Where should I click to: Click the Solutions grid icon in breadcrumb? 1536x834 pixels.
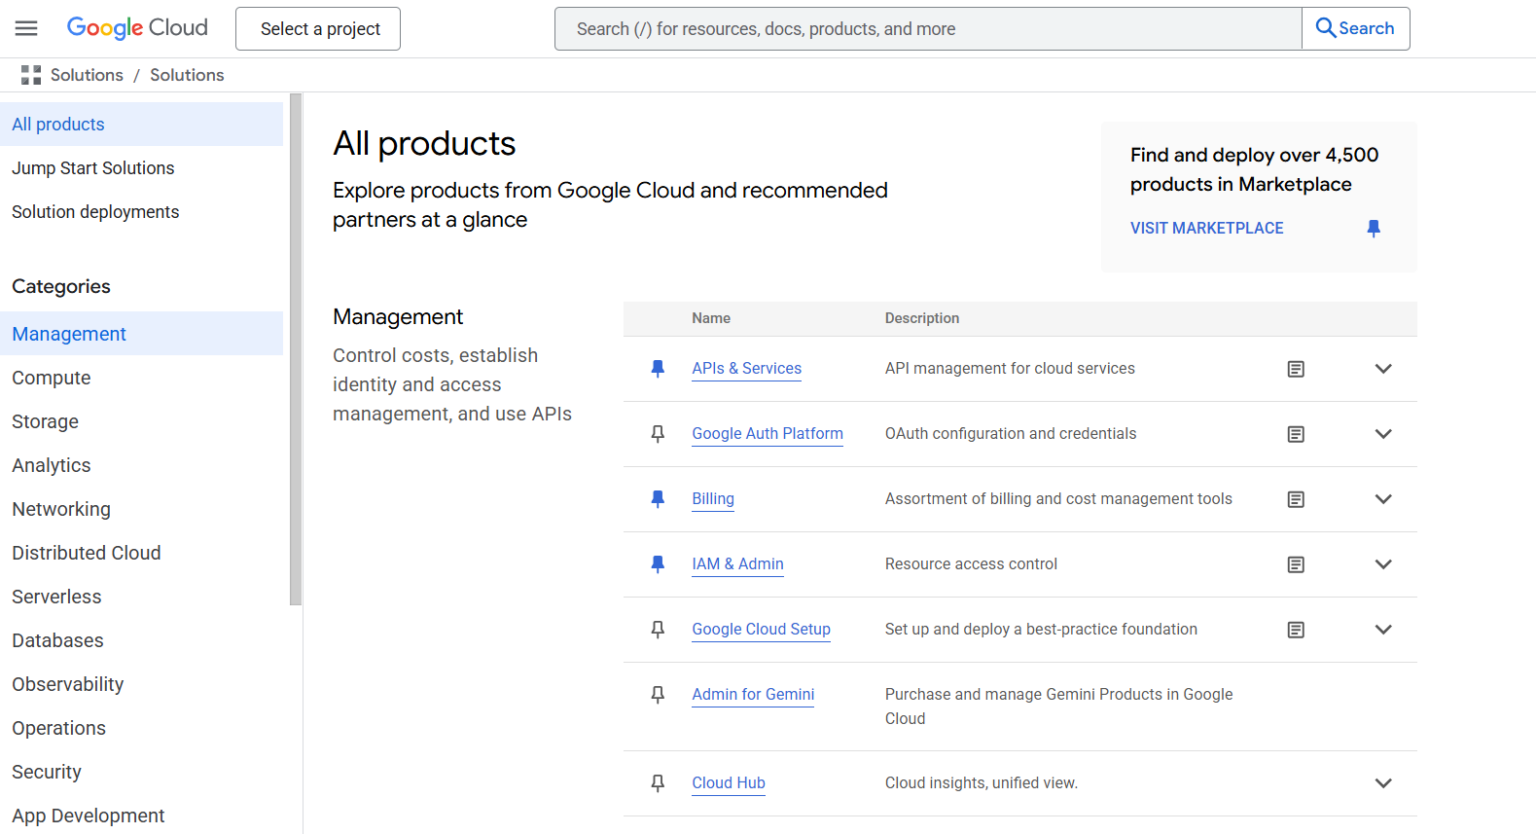[30, 74]
